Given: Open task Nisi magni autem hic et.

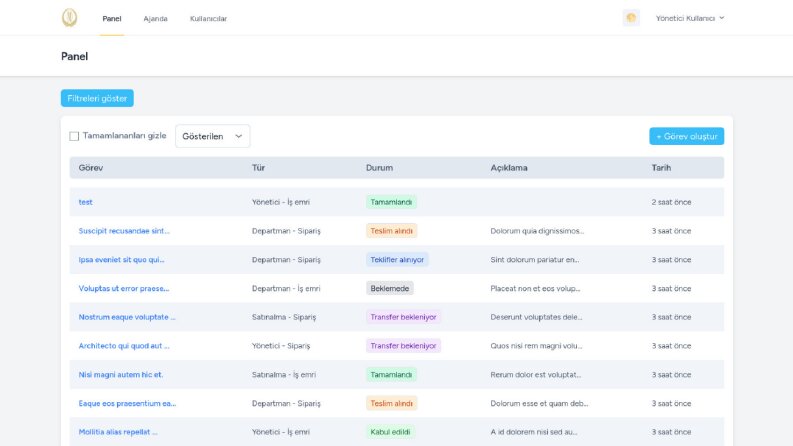Looking at the screenshot, I should click(121, 375).
